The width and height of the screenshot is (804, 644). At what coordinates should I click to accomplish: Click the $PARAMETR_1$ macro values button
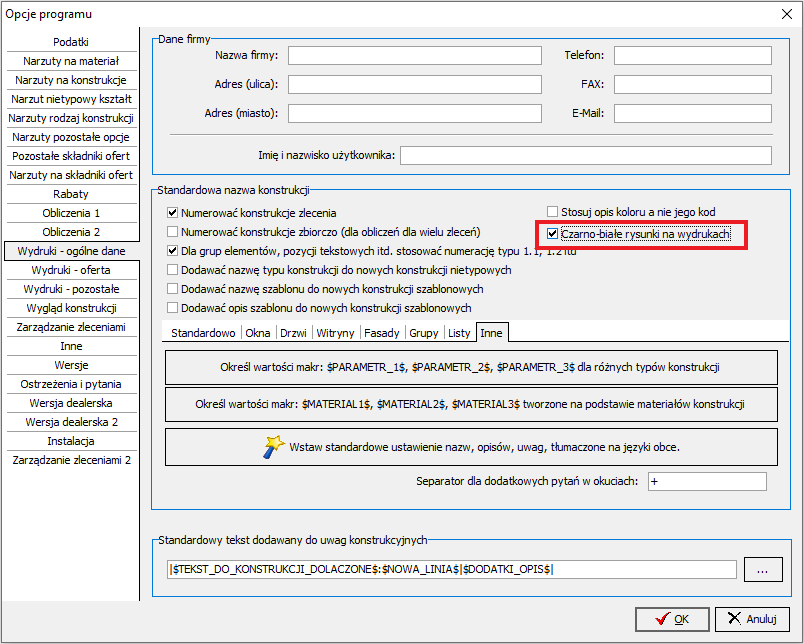(x=470, y=368)
